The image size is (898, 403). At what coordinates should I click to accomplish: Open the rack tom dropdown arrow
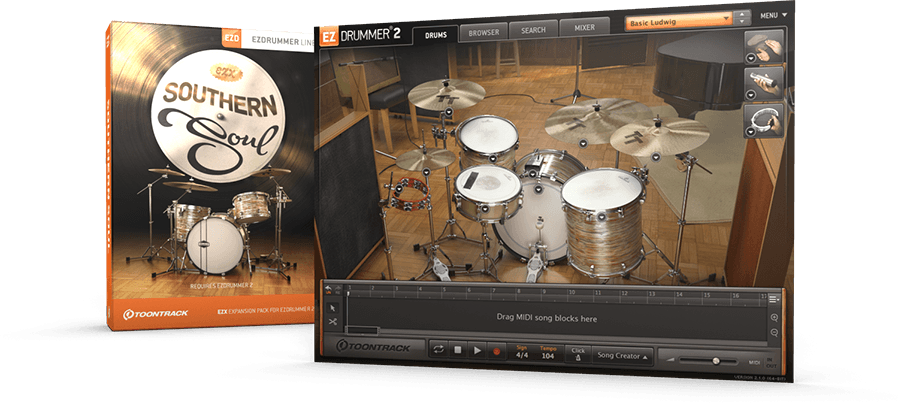point(492,159)
